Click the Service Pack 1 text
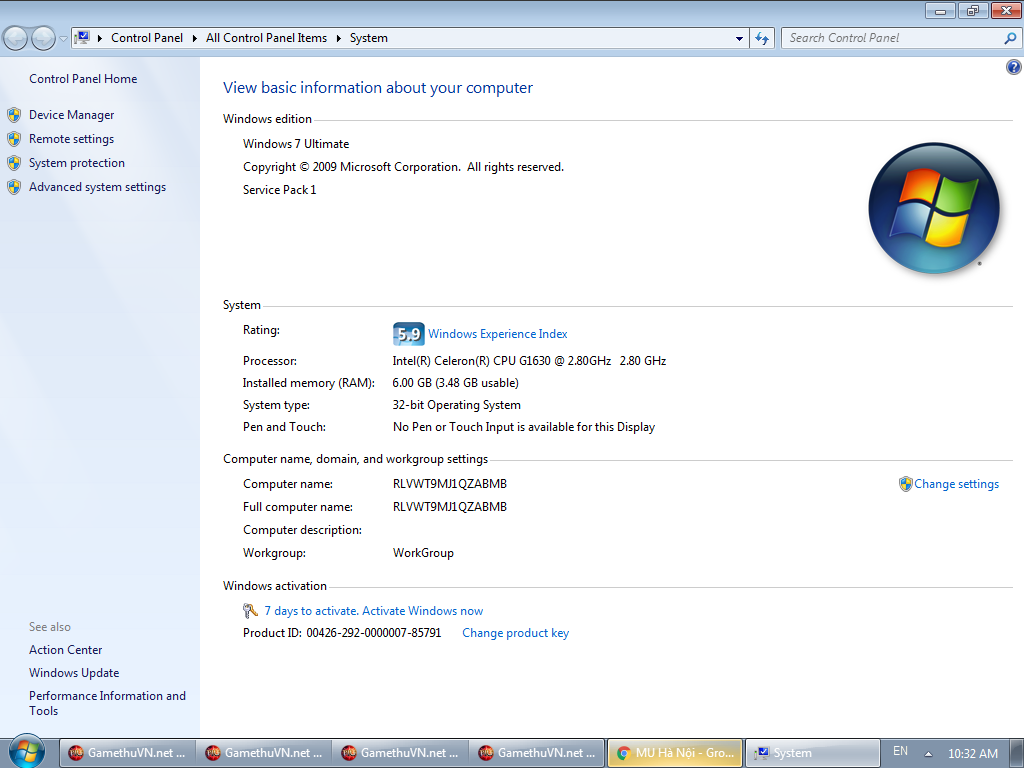 (280, 190)
